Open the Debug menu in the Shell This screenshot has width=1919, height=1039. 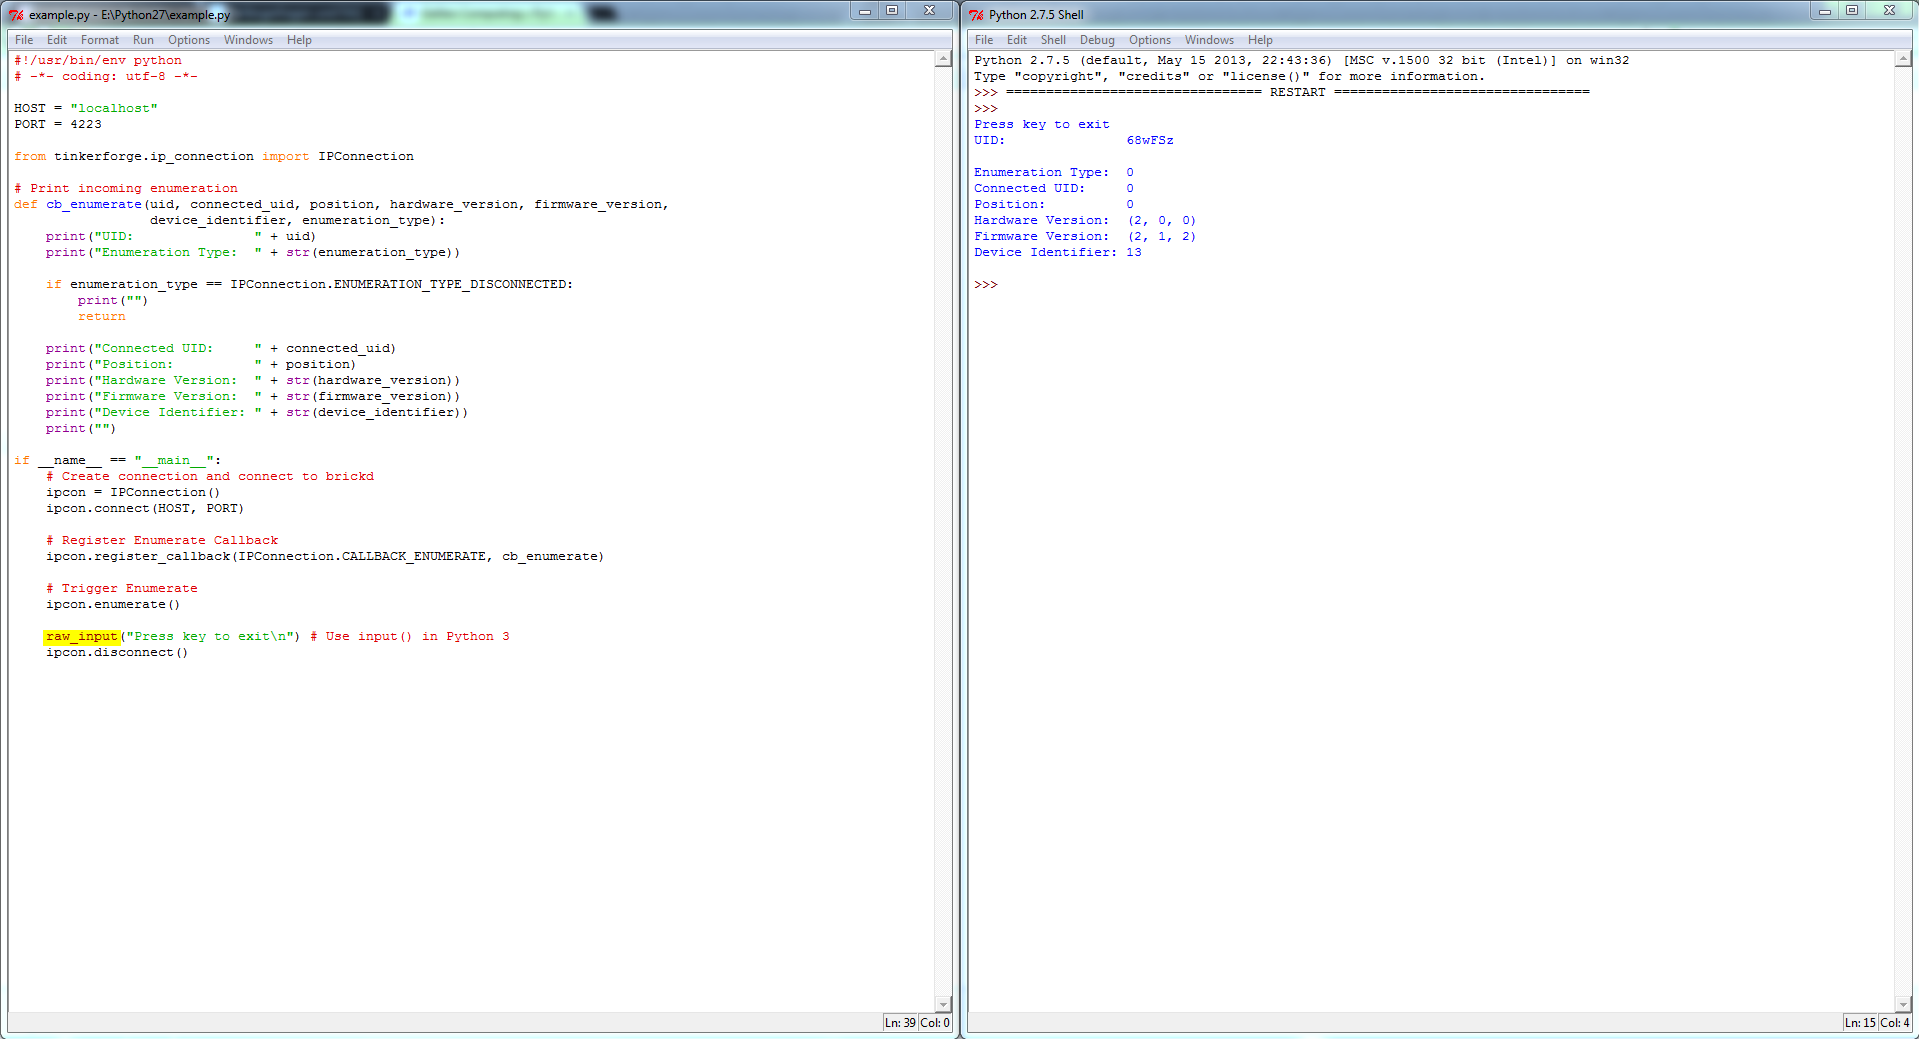[x=1097, y=40]
